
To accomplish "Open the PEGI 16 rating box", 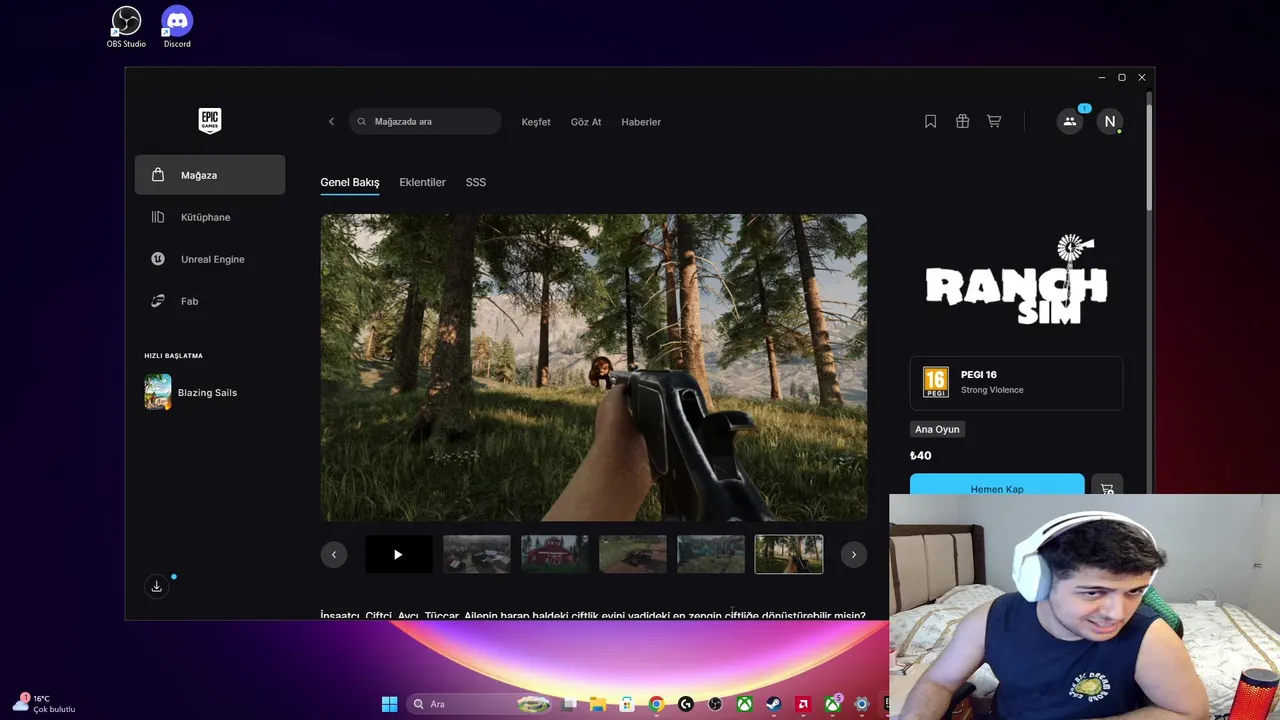I will click(1016, 382).
